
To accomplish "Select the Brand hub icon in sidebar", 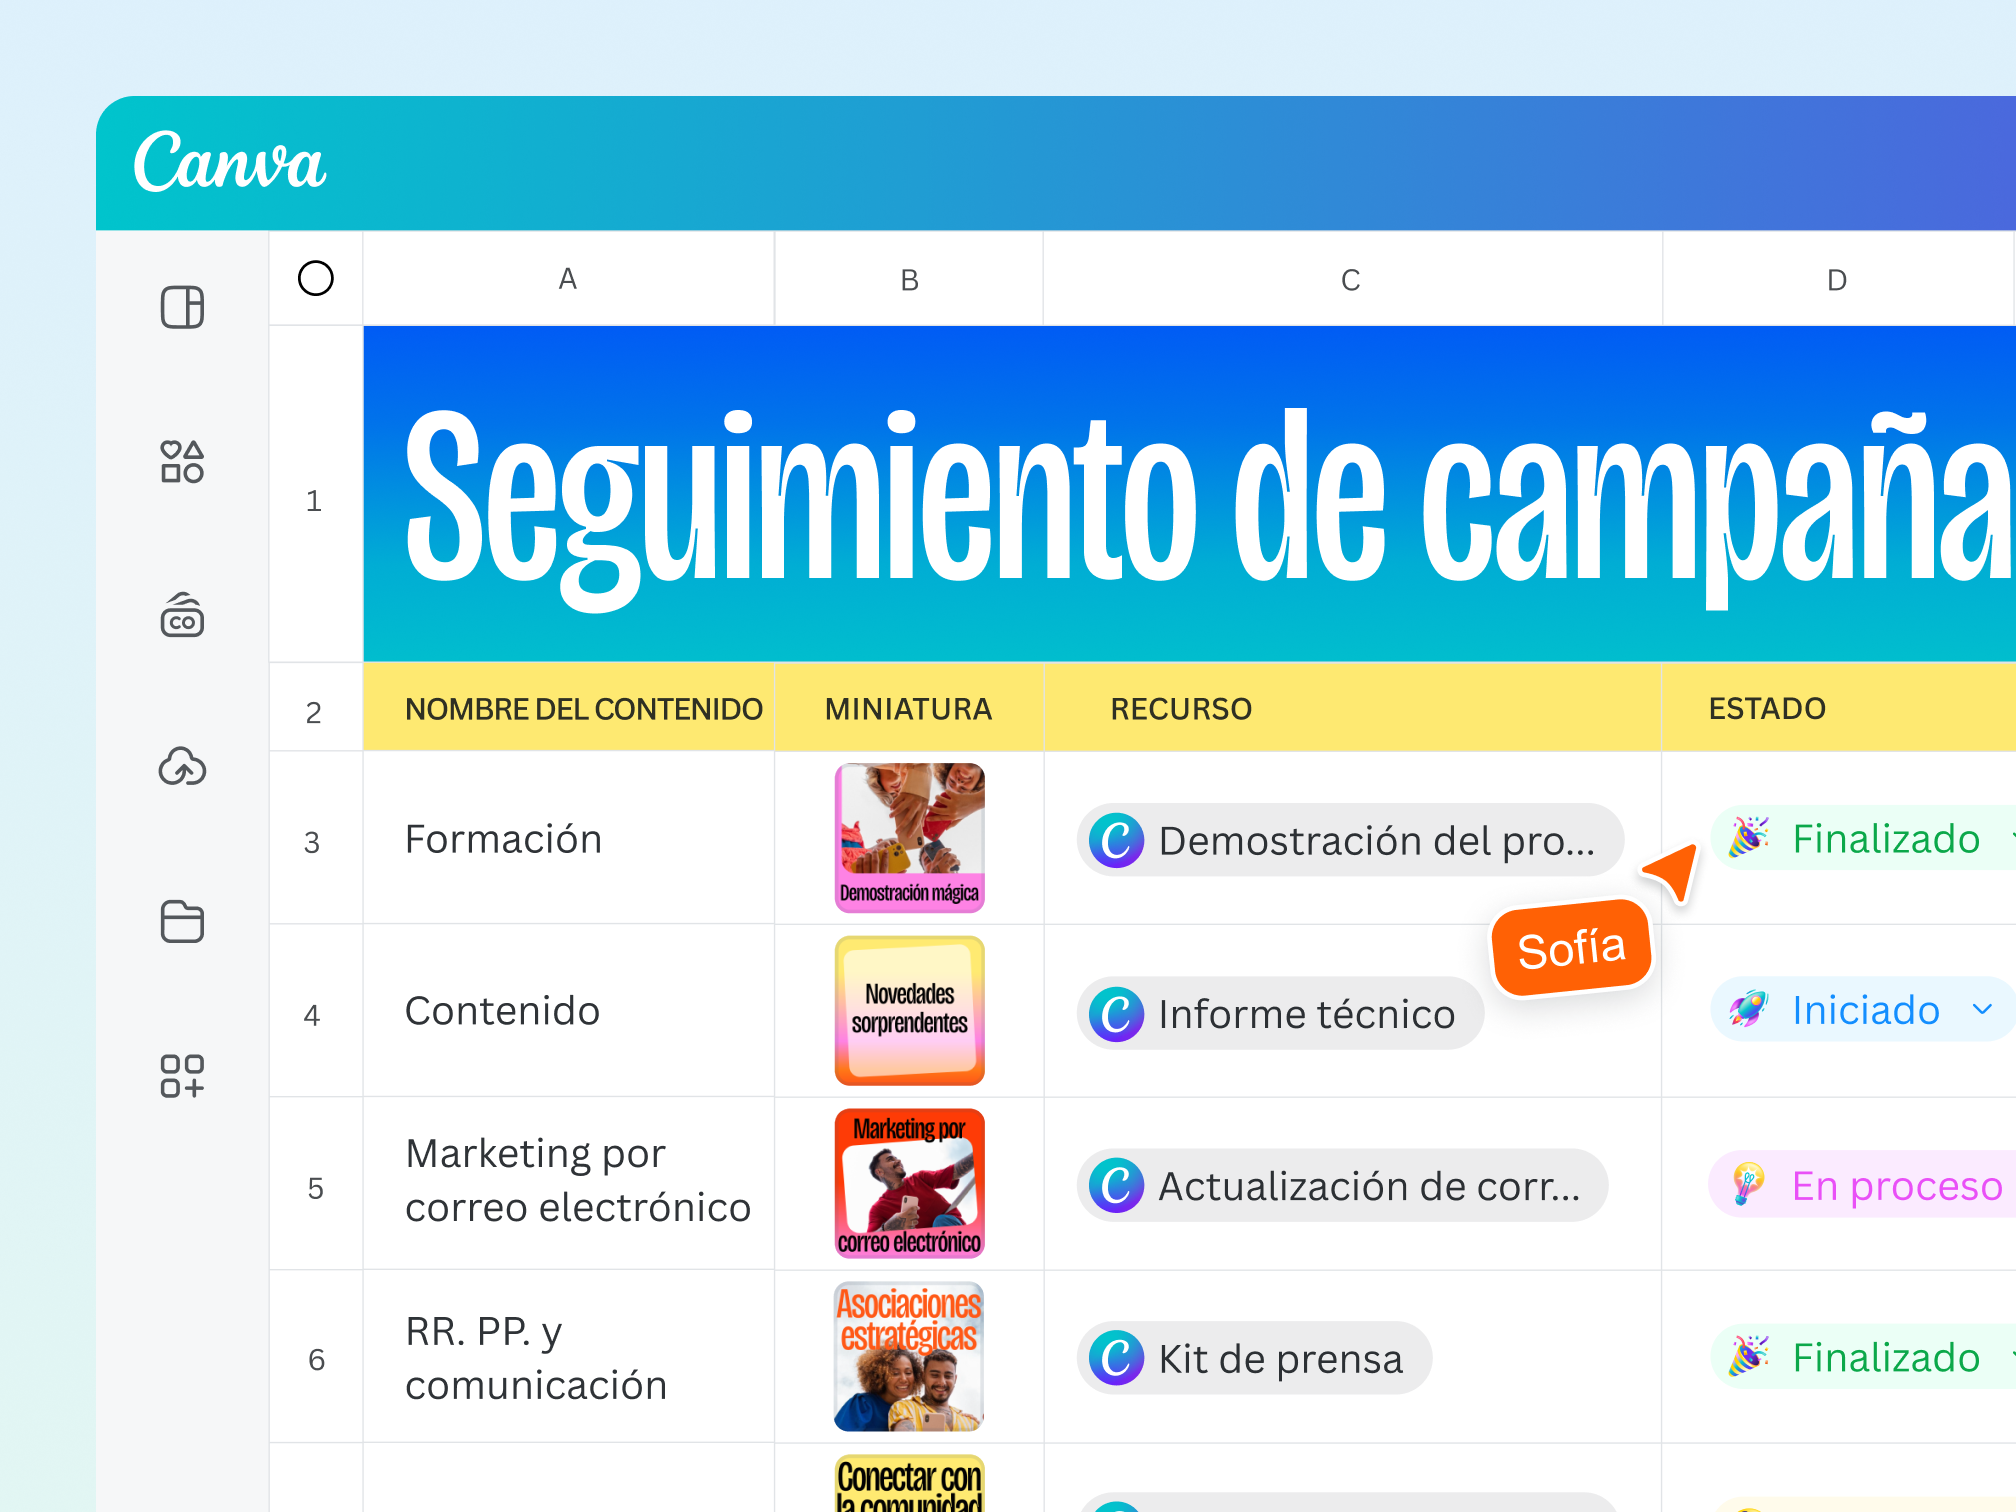I will point(182,615).
